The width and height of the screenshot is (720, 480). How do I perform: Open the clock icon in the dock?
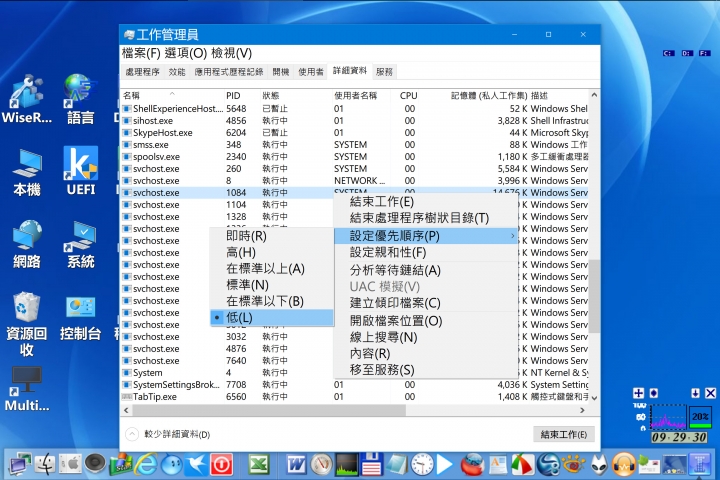click(x=422, y=464)
